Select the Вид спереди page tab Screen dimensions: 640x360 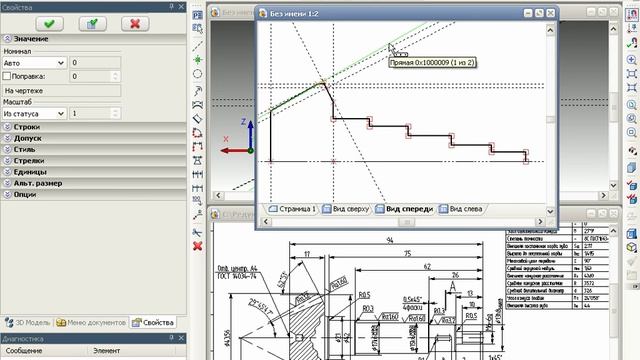pos(404,209)
